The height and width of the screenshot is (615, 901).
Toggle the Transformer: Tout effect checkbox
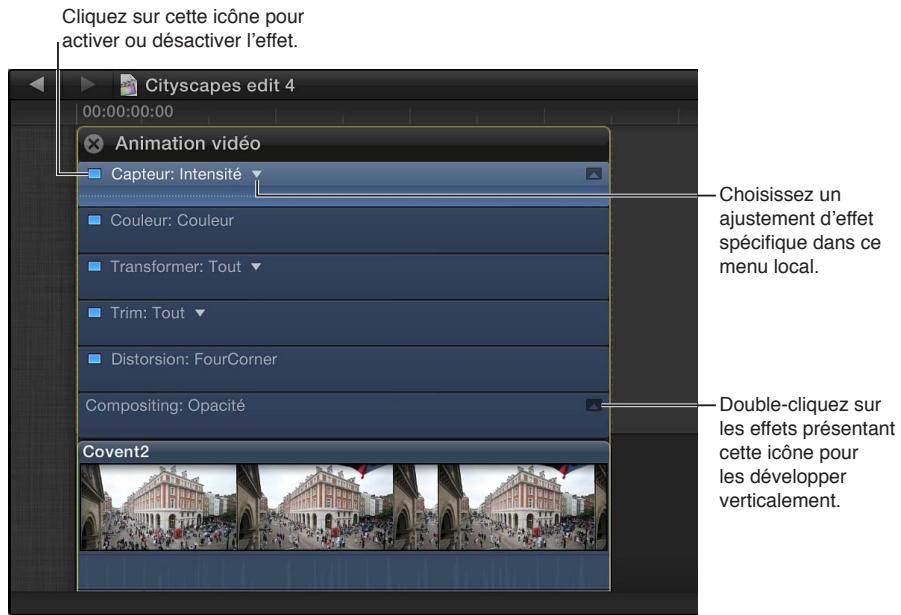(94, 266)
